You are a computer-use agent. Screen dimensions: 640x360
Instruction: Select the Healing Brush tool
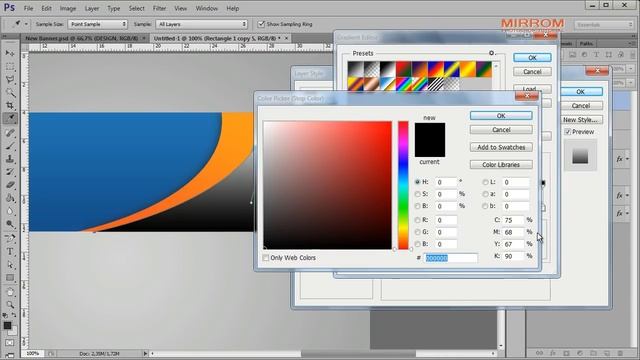click(10, 132)
